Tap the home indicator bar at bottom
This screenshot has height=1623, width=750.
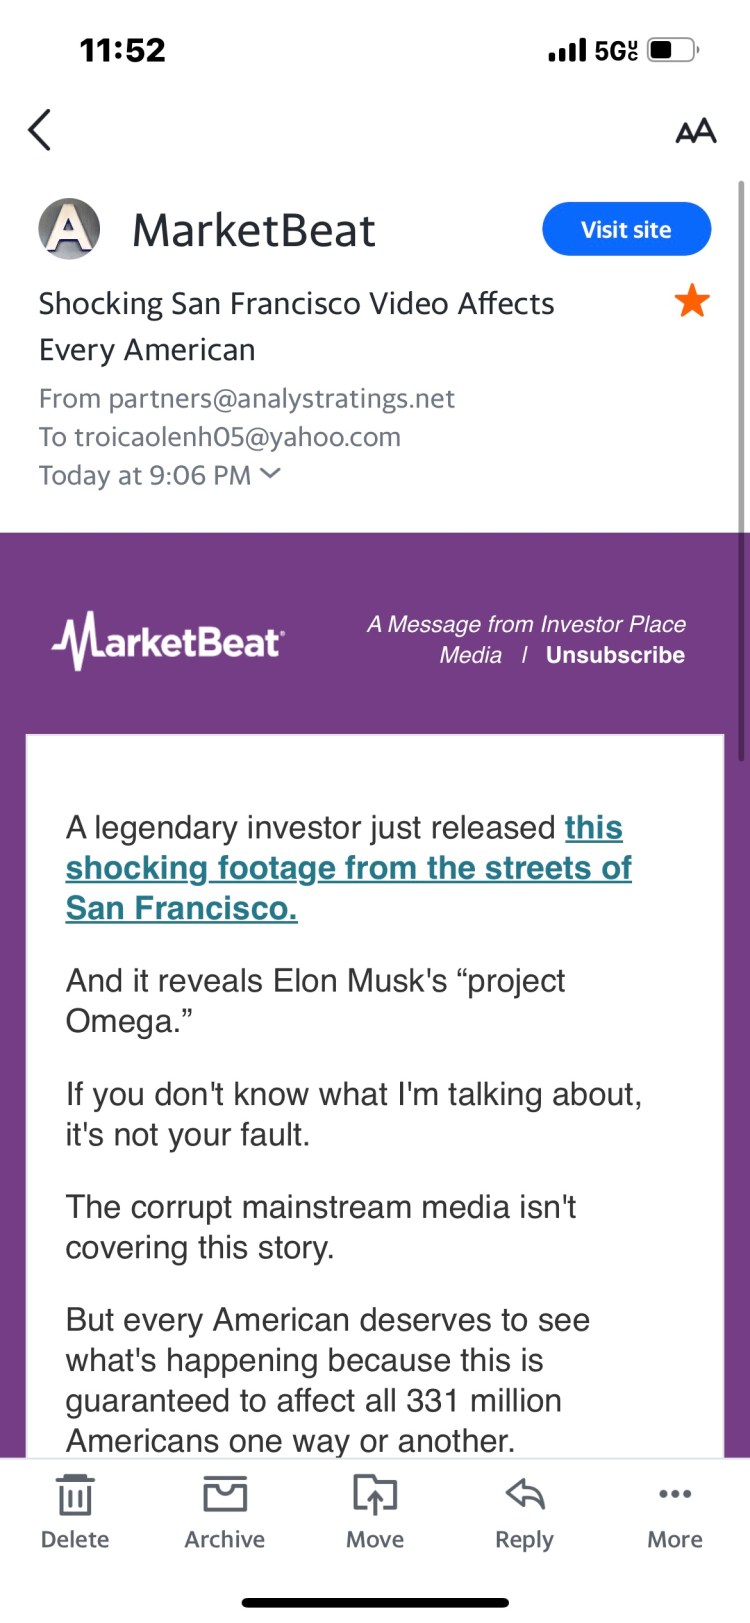click(x=375, y=1603)
